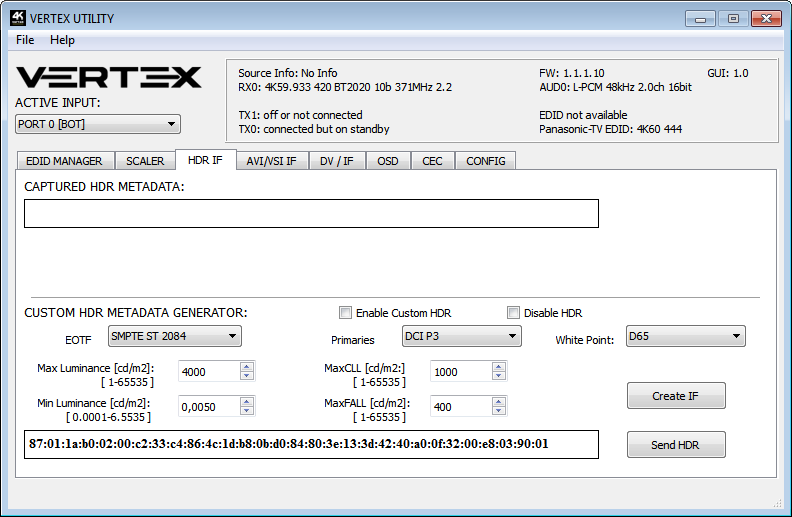This screenshot has height=517, width=792.
Task: Click the 'Panasonic-TV EDID: 4K60 444' text
Action: pyautogui.click(x=610, y=129)
